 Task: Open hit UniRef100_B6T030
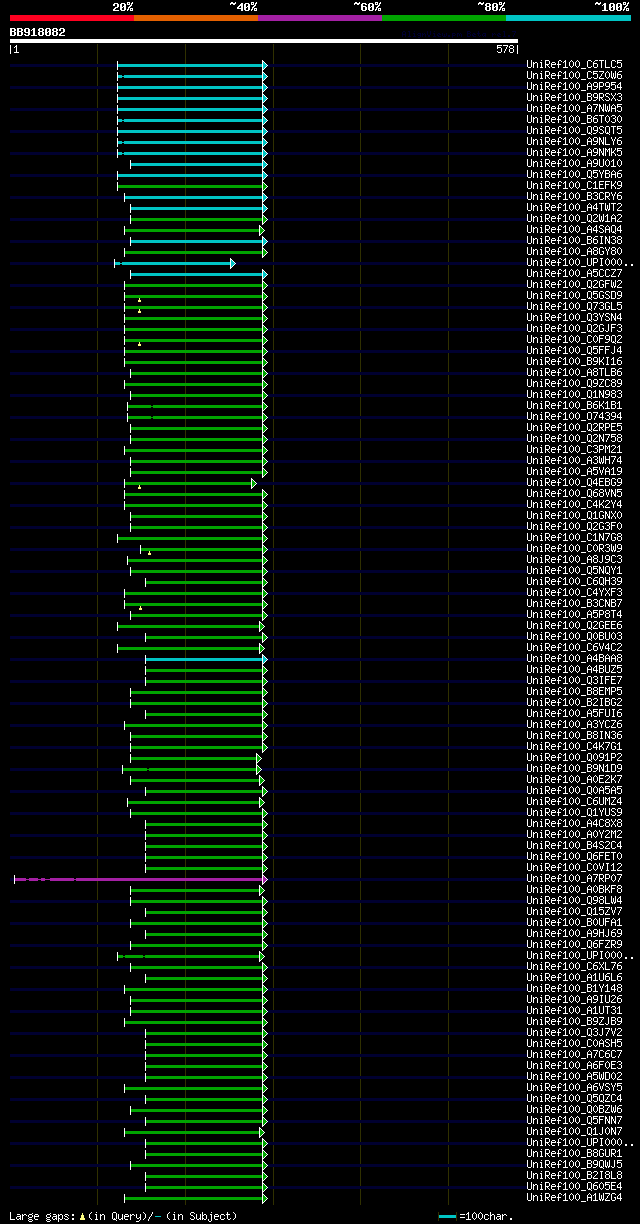tap(574, 120)
